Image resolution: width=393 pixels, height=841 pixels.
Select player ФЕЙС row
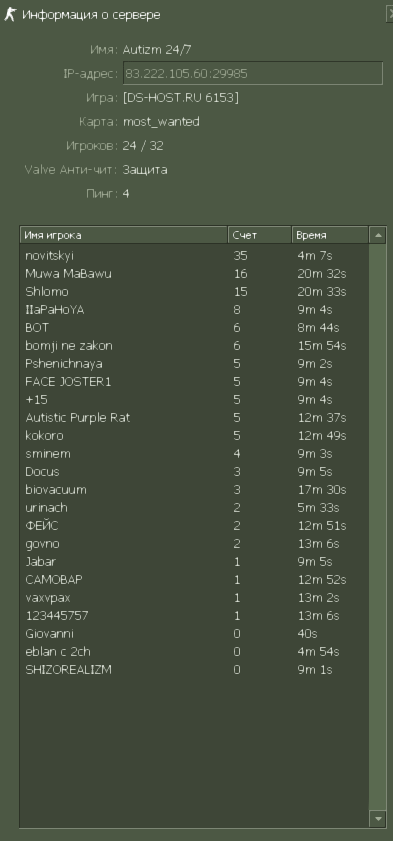click(195, 526)
